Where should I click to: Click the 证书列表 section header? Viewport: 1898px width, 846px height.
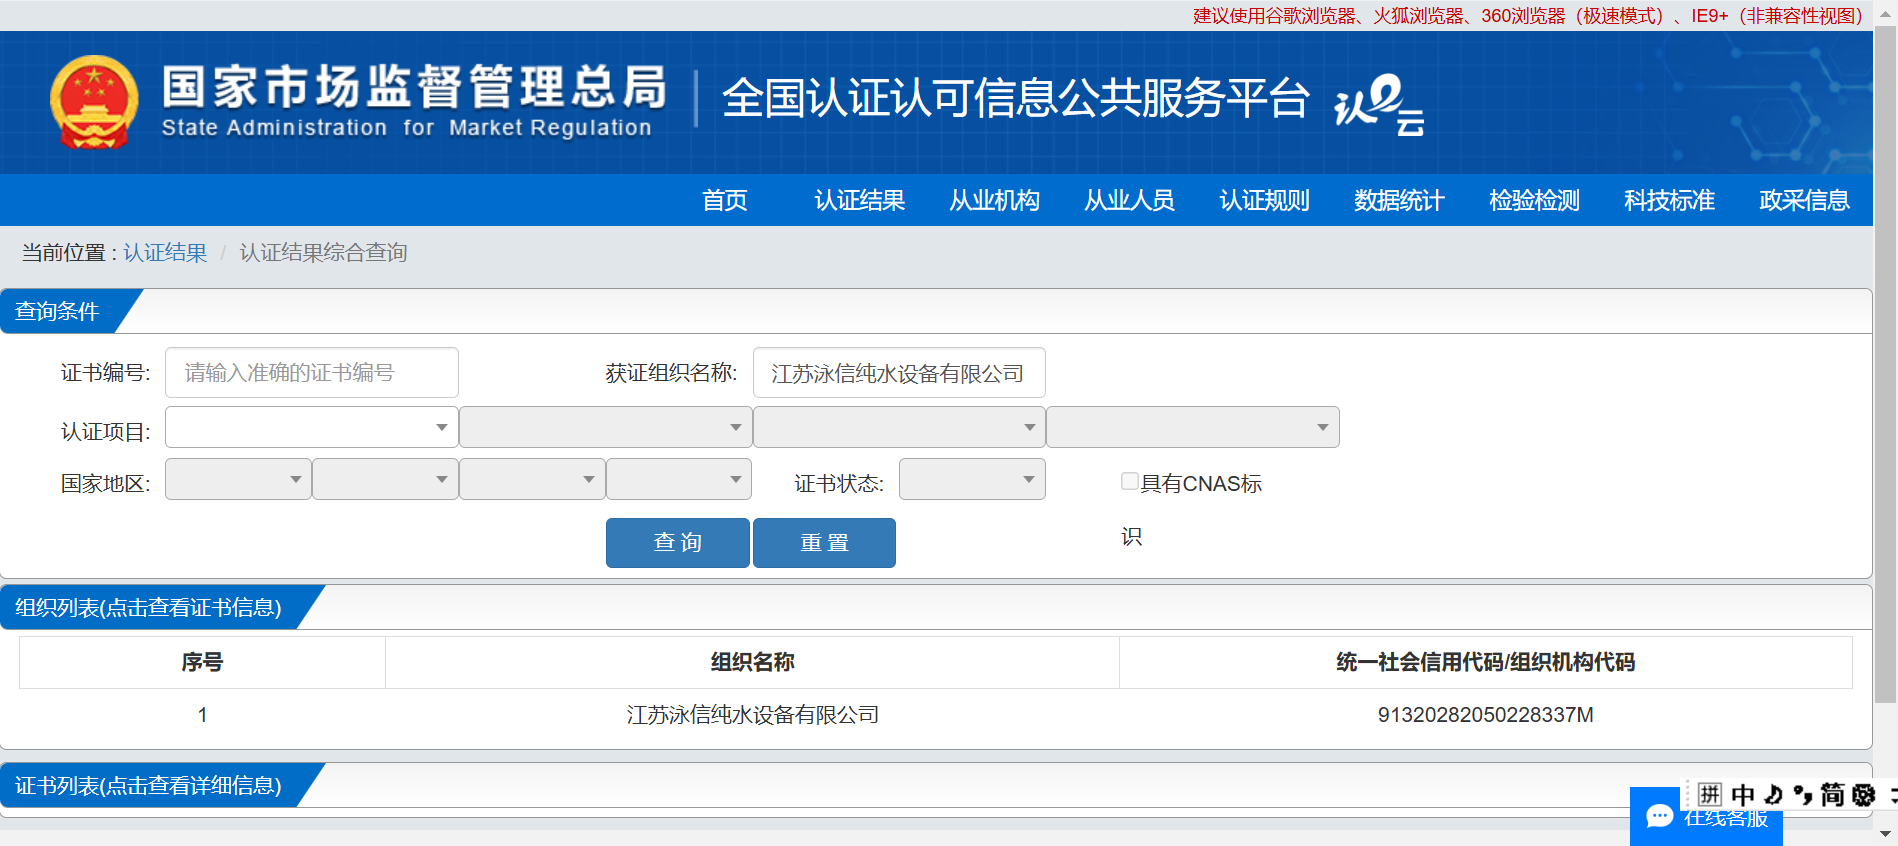point(150,785)
